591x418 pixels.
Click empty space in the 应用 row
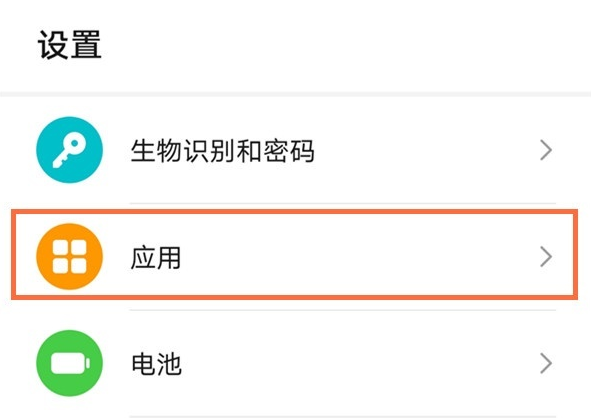(x=358, y=257)
